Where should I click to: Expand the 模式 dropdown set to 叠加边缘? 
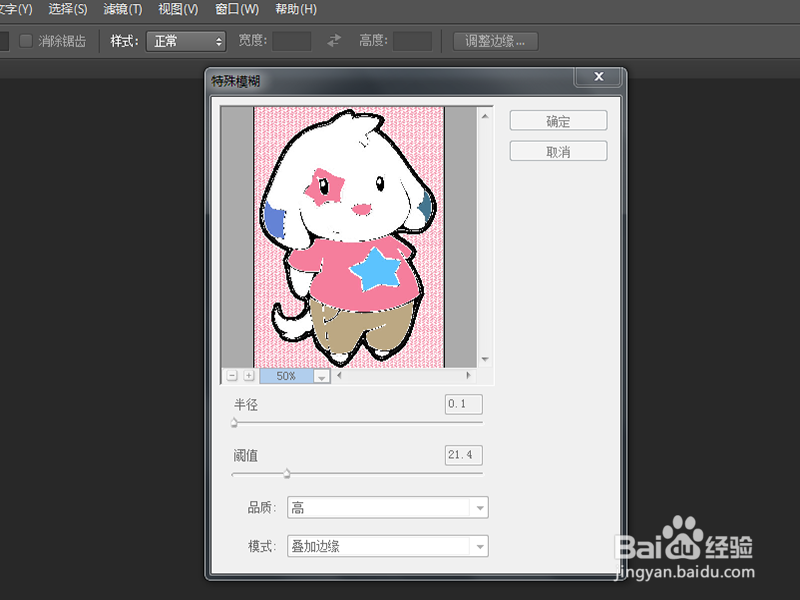coord(388,546)
